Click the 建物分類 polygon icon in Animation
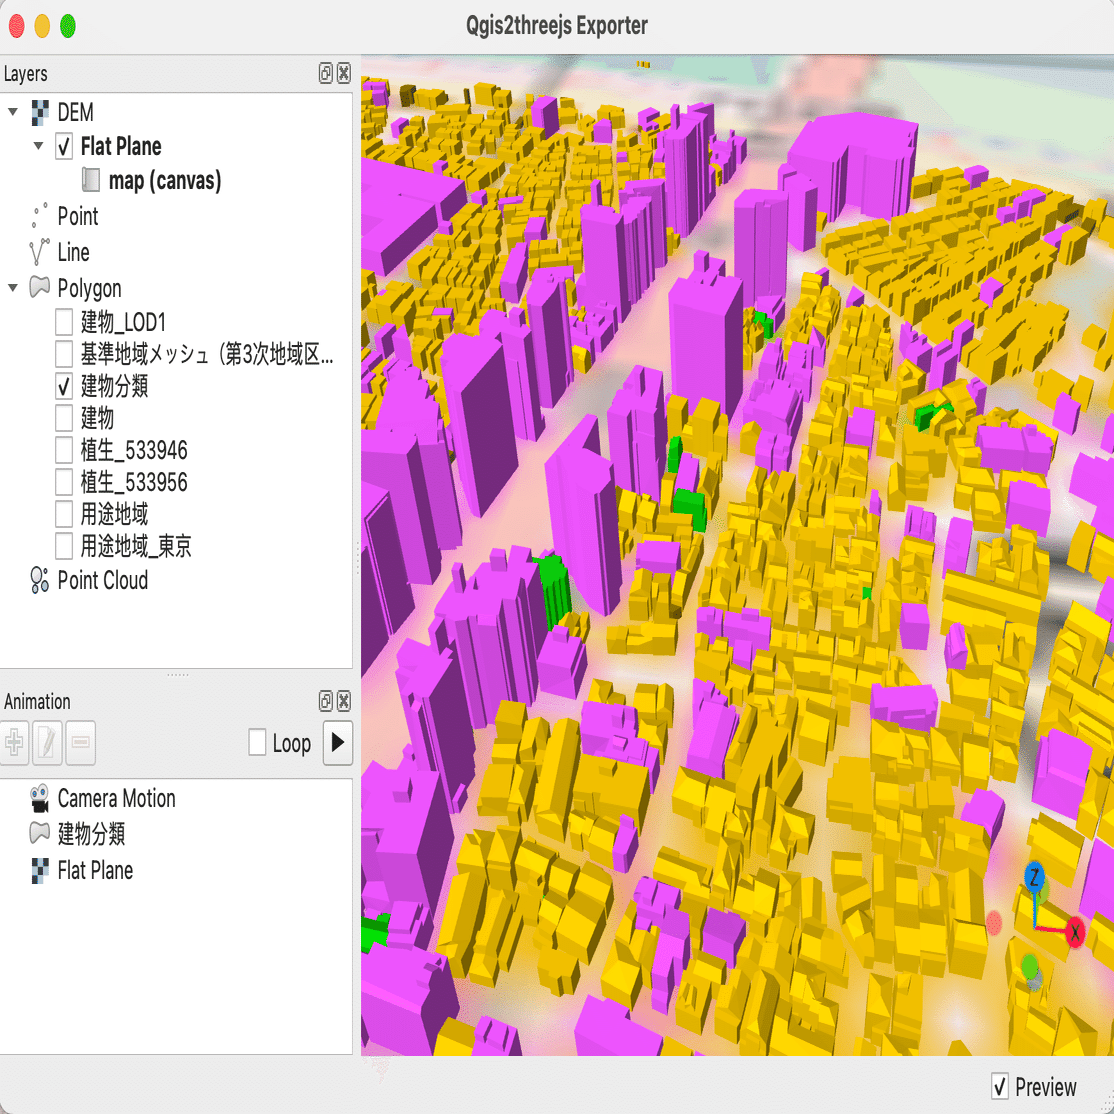1114x1114 pixels. coord(40,833)
